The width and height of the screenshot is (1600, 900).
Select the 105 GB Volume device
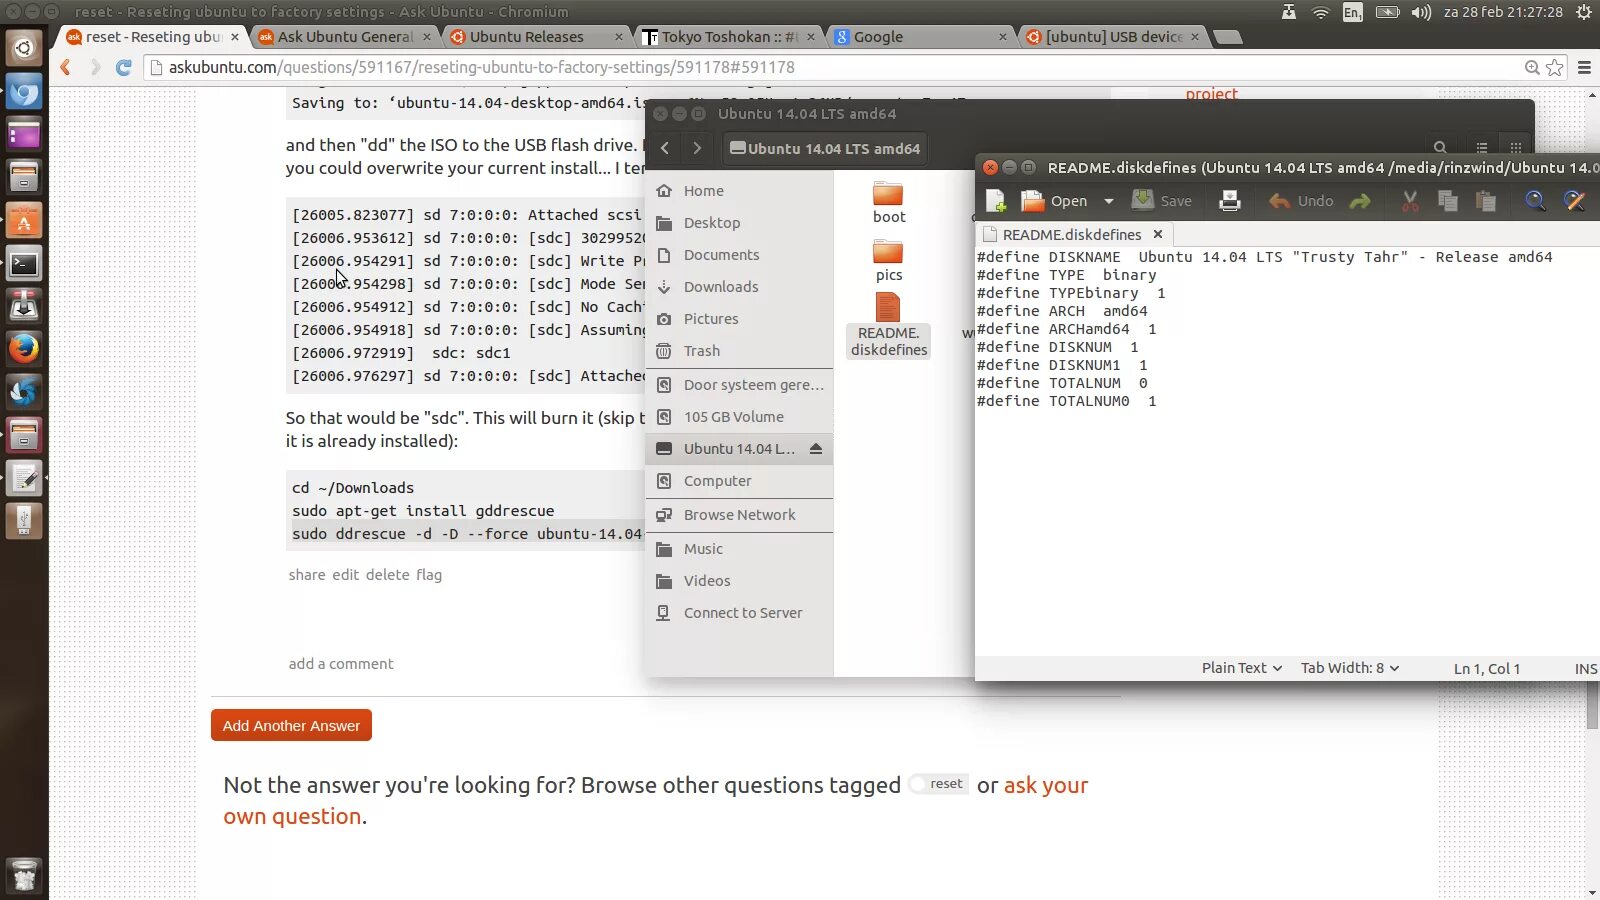tap(740, 417)
